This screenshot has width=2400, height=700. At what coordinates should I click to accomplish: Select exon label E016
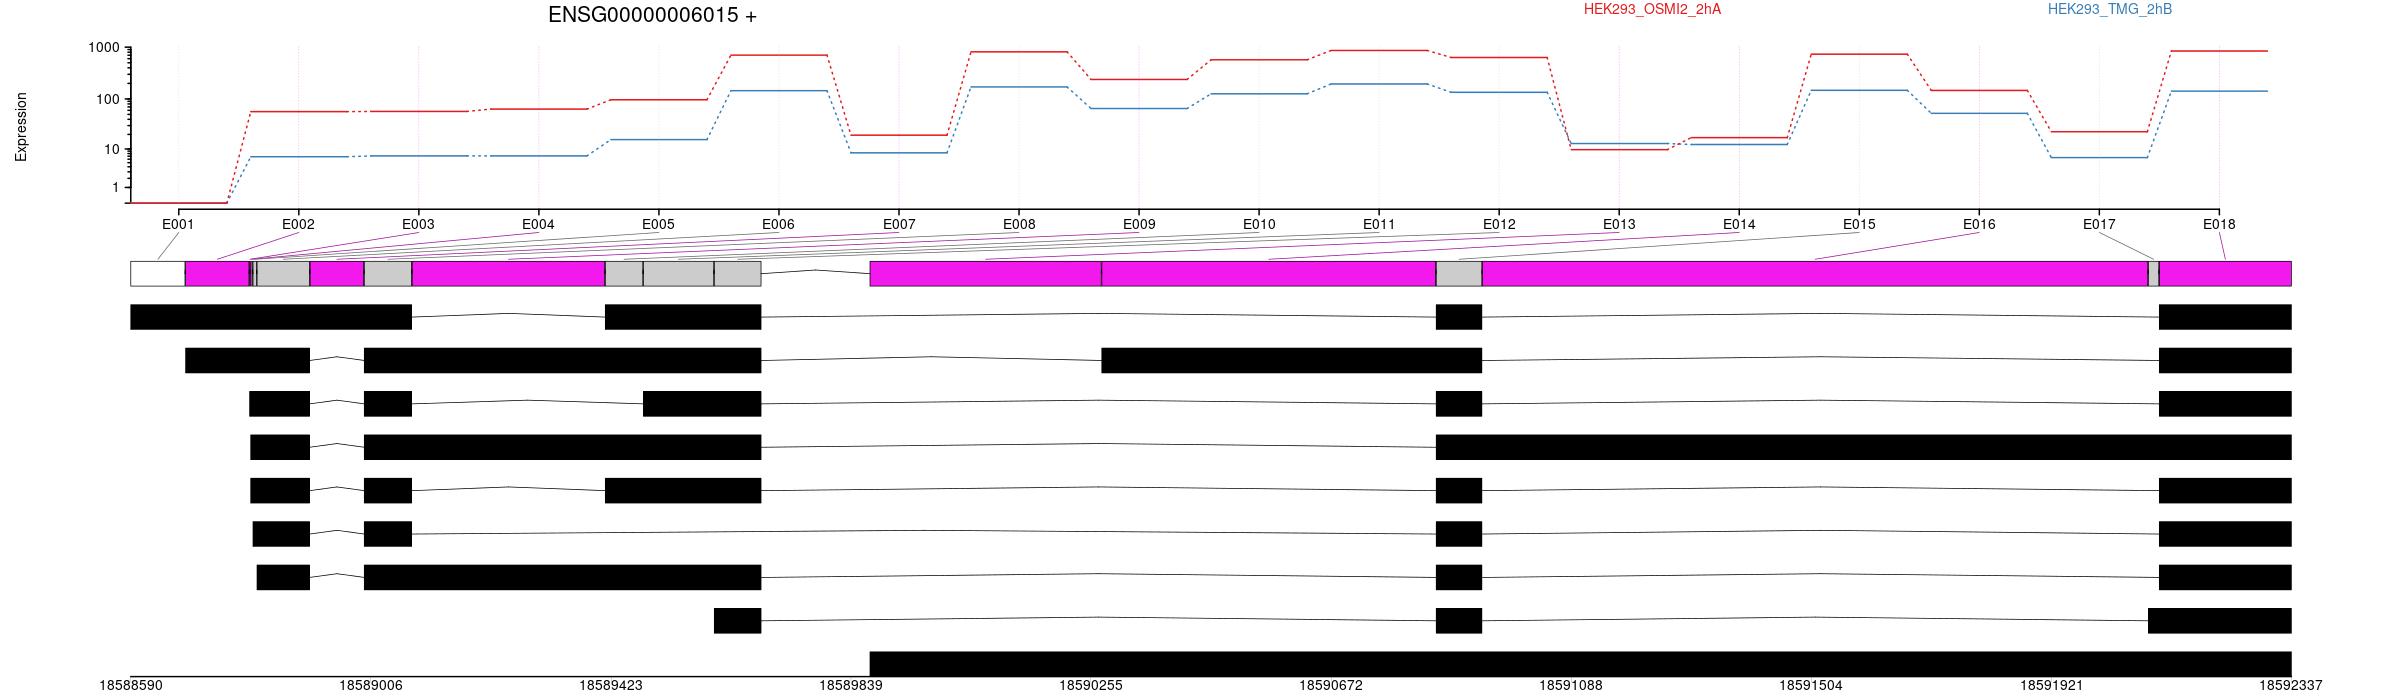[x=1979, y=224]
